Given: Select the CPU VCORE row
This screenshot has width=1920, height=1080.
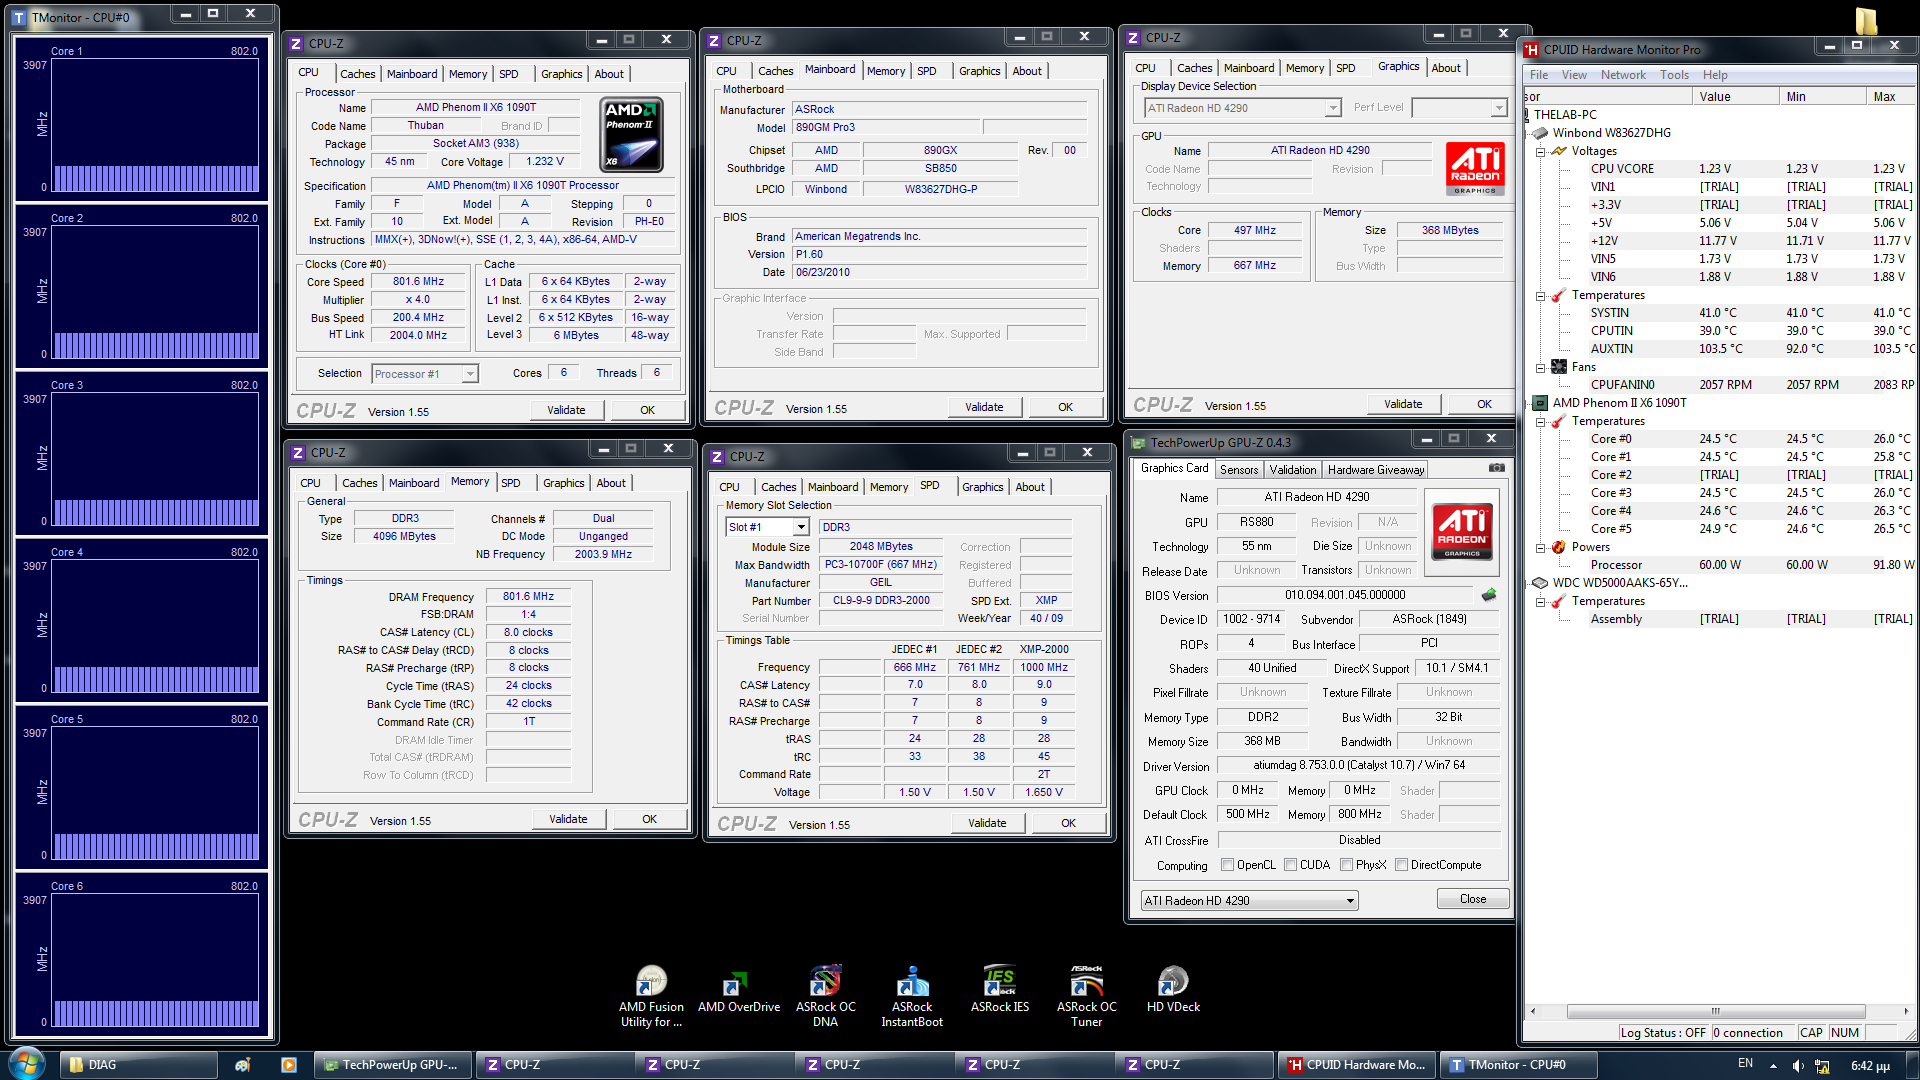Looking at the screenshot, I should click(x=1720, y=169).
